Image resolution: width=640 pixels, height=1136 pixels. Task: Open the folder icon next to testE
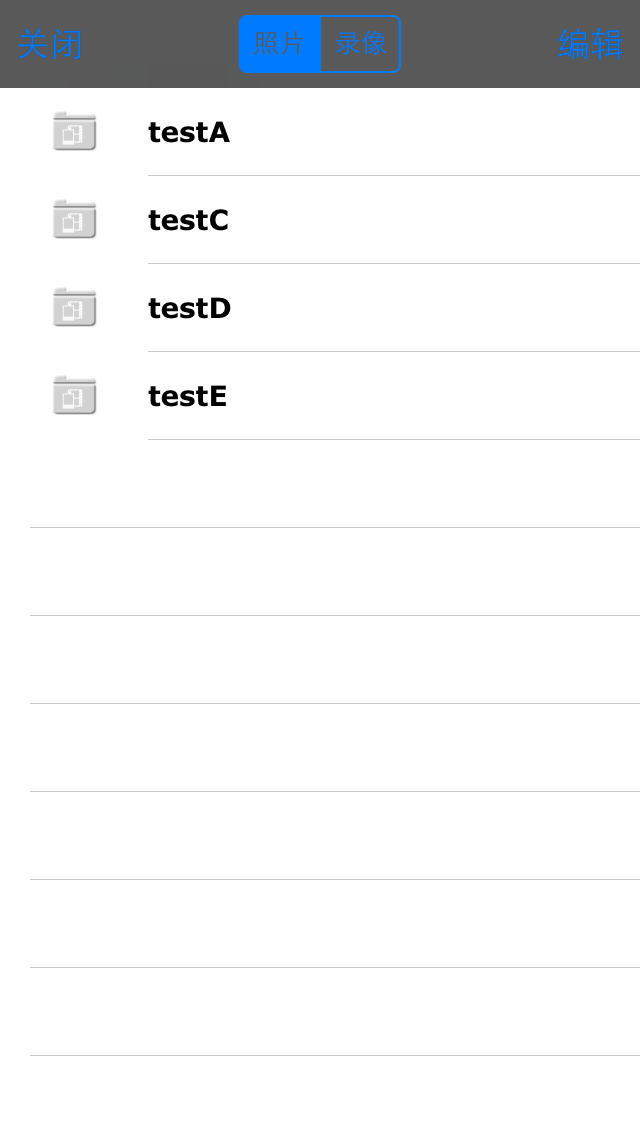75,396
